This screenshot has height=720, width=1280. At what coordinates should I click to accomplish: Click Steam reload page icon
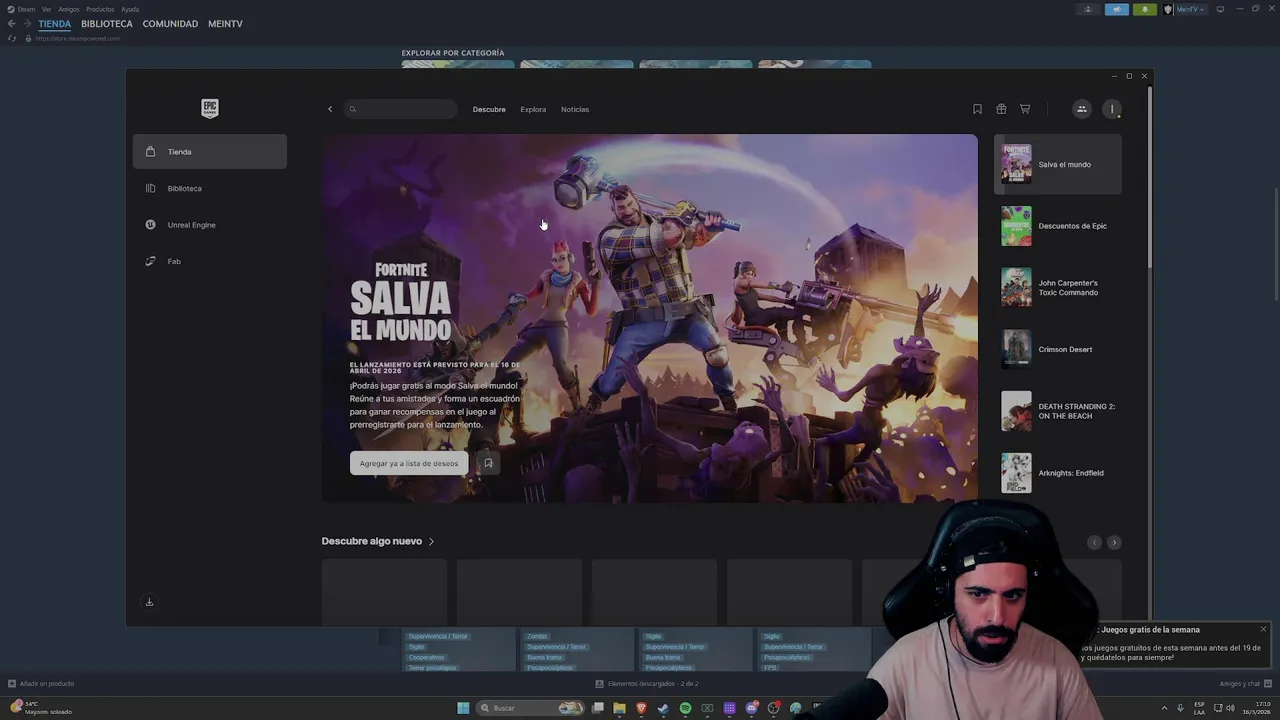pyautogui.click(x=12, y=38)
